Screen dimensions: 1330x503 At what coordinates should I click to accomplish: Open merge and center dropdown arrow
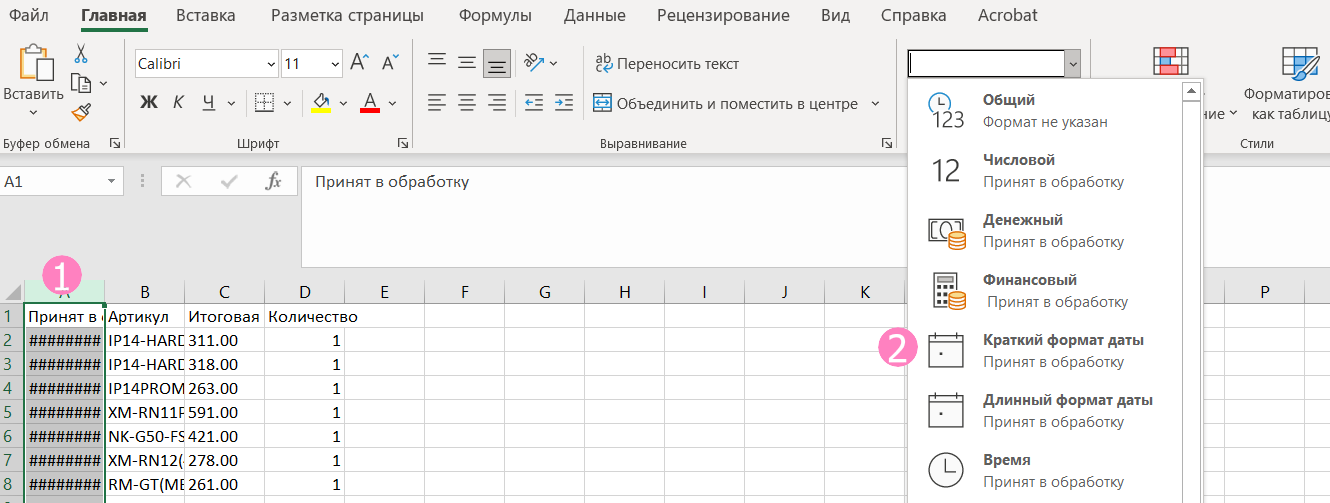(875, 103)
